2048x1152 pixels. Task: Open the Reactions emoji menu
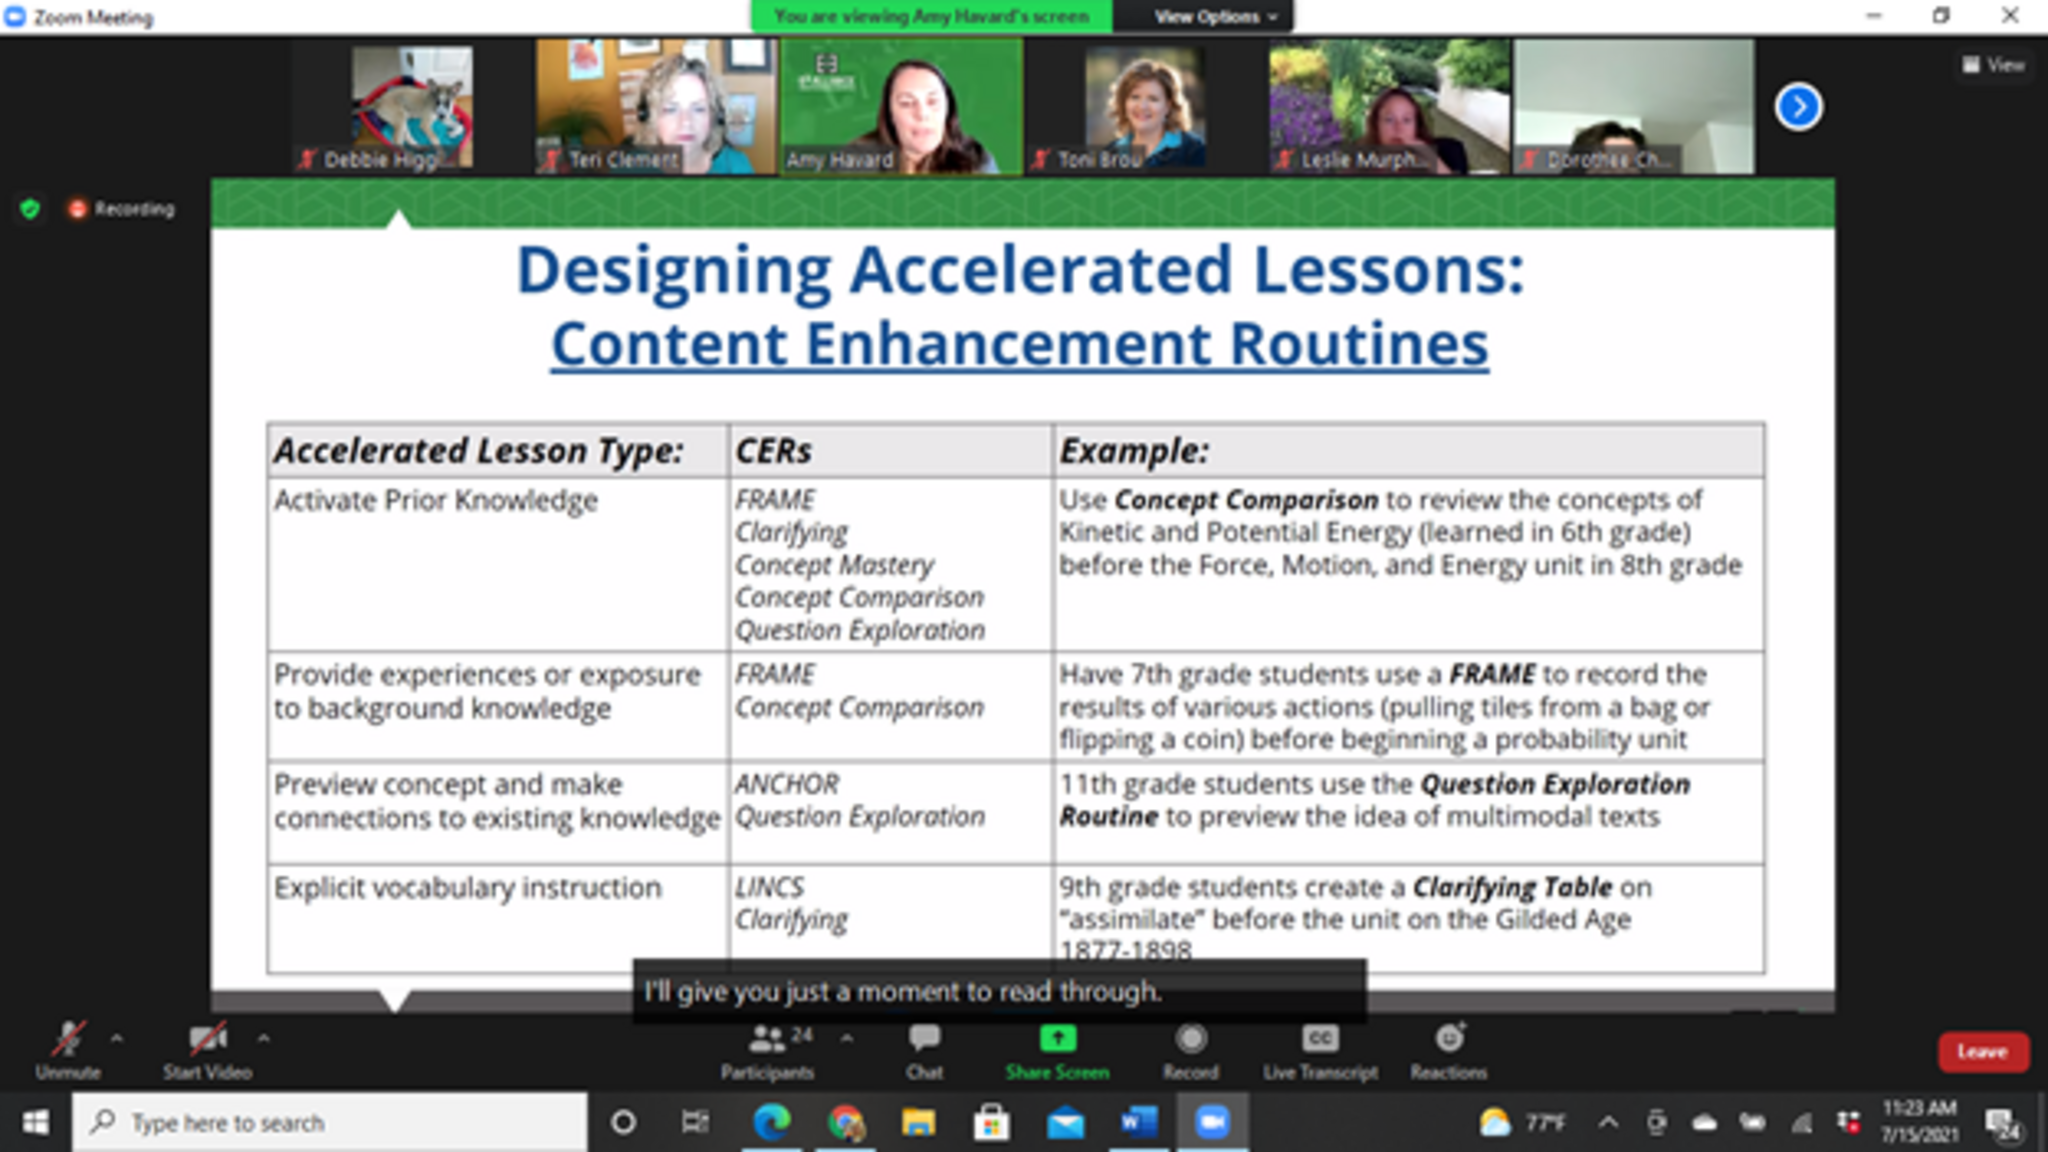[1449, 1040]
